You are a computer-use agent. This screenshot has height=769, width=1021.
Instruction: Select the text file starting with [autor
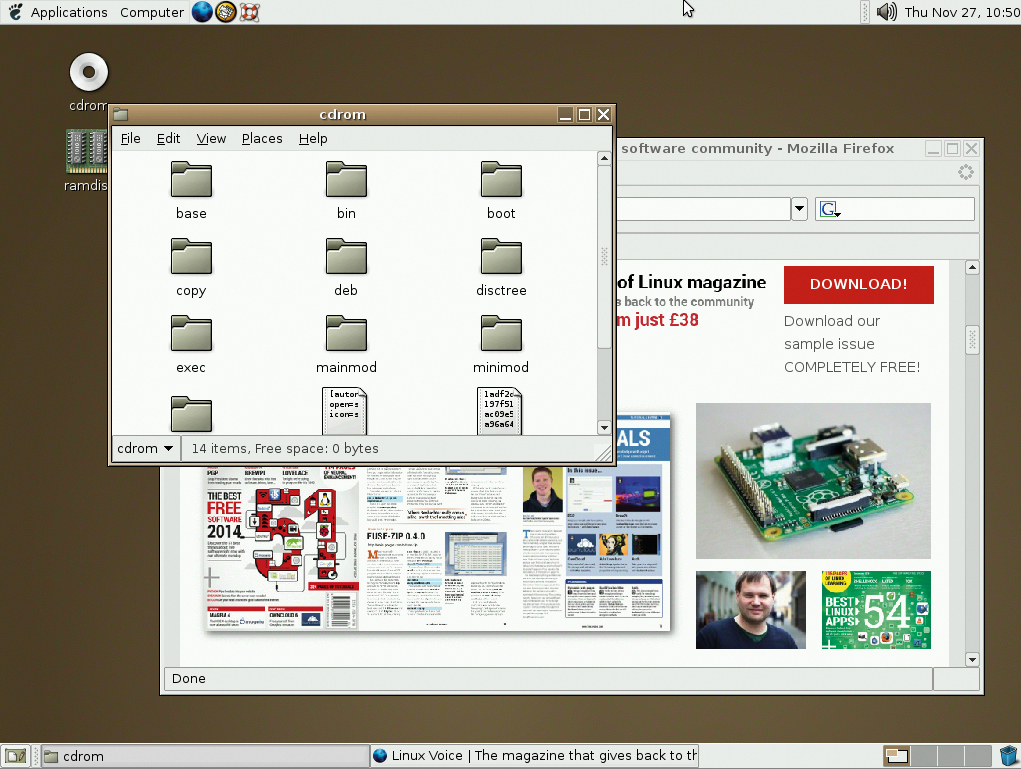pos(344,411)
